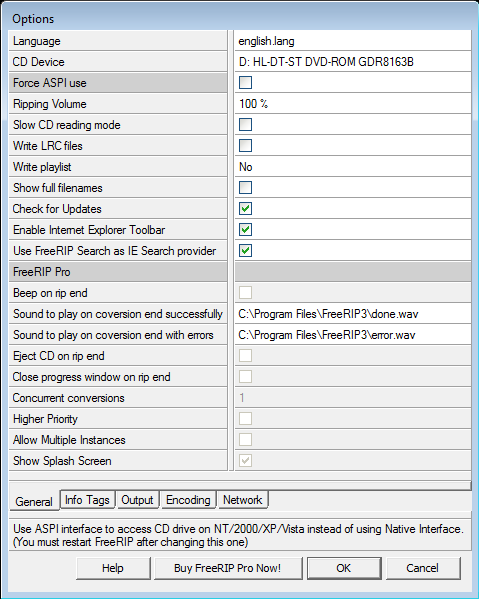Image resolution: width=479 pixels, height=599 pixels.
Task: Change the Write playlist No value
Action: click(353, 167)
